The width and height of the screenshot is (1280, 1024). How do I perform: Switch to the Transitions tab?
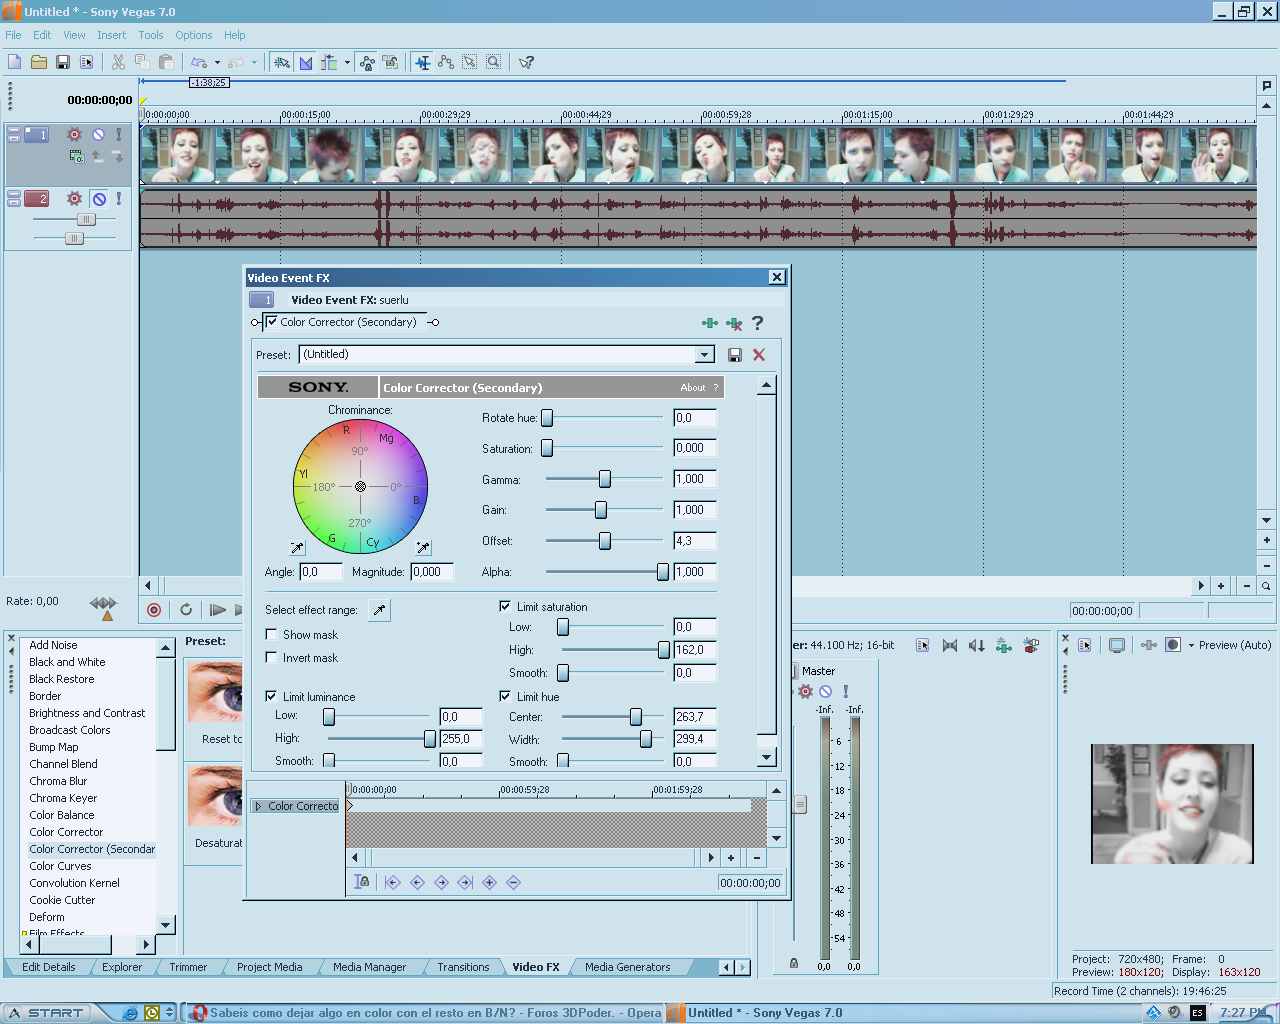pos(463,967)
